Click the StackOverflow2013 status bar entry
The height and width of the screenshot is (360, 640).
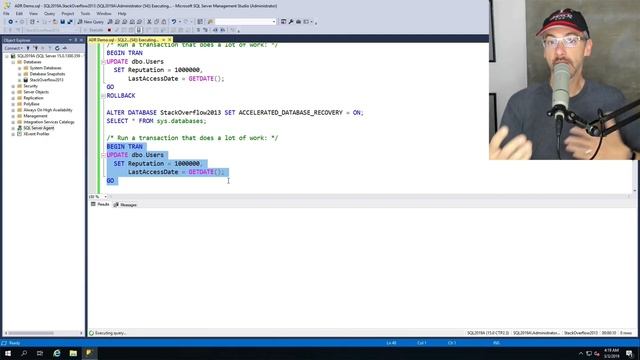point(580,333)
